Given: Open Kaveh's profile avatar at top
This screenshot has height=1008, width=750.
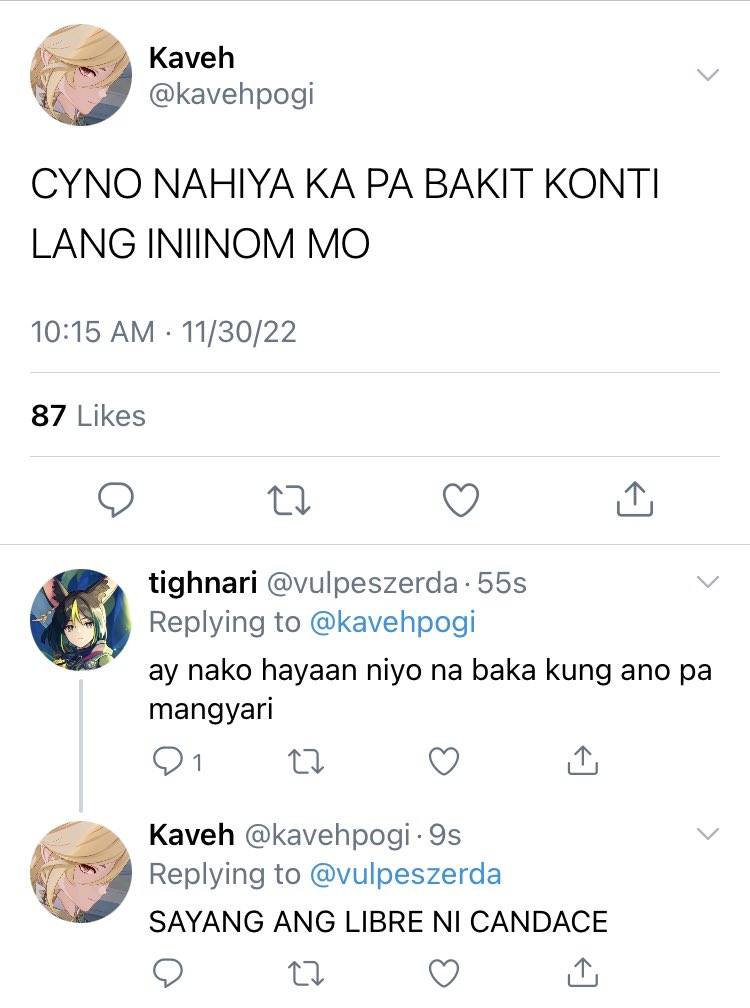Looking at the screenshot, I should [x=81, y=75].
